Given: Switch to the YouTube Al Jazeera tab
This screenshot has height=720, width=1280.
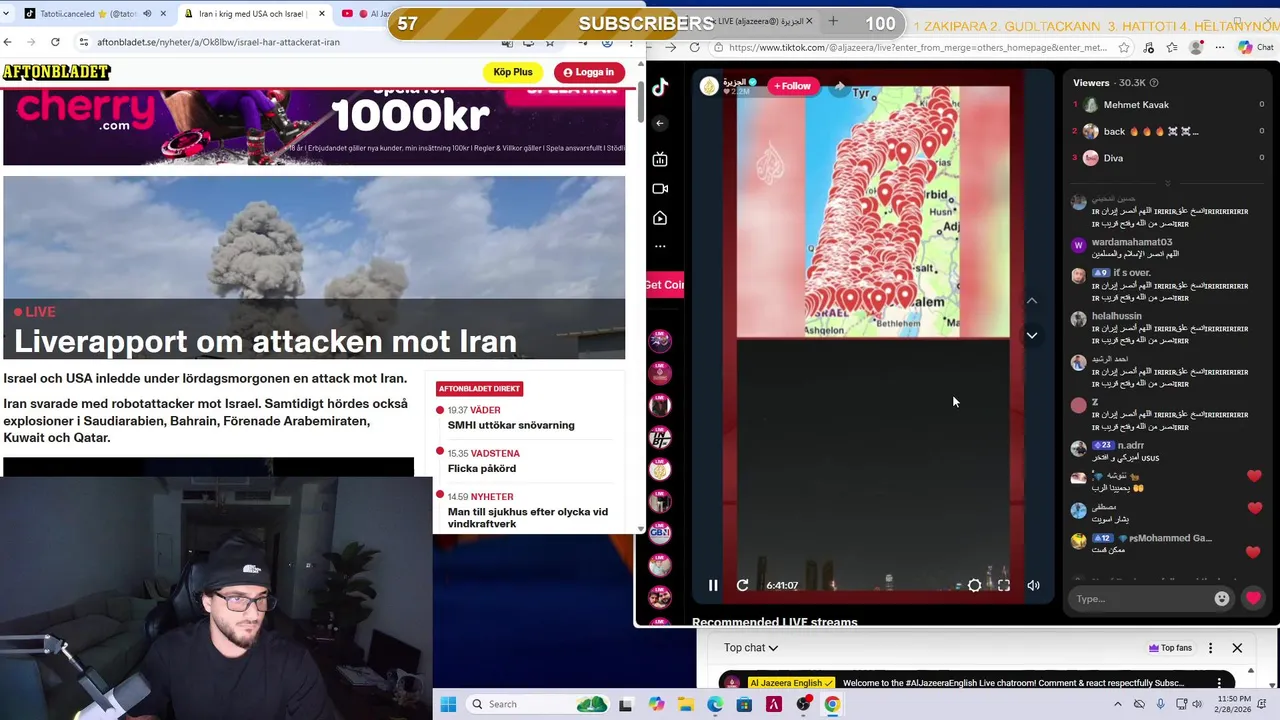Looking at the screenshot, I should 365,14.
